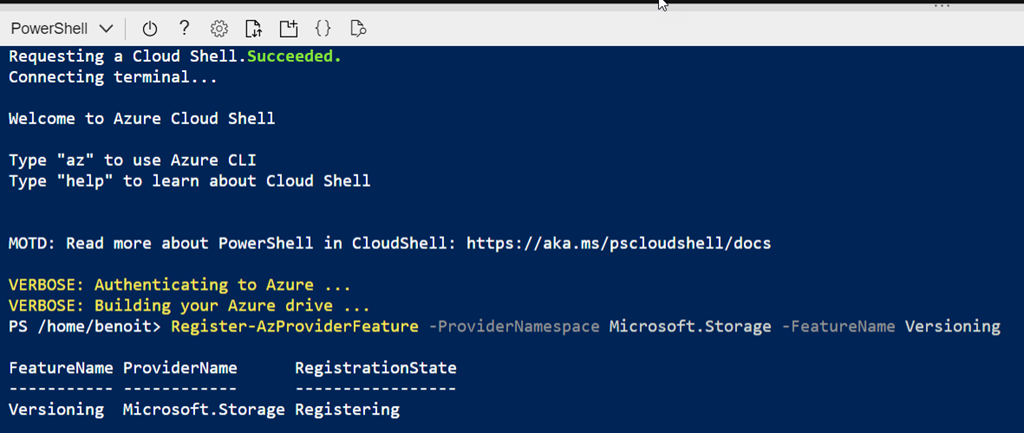Restart Cloud Shell with the power icon
Screen dimensions: 1024x433
pyautogui.click(x=150, y=28)
